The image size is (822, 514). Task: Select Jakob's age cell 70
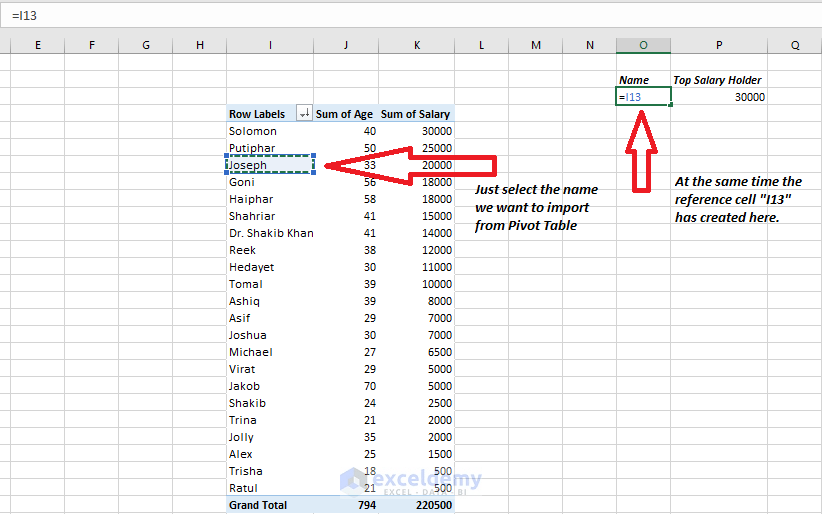tap(346, 386)
